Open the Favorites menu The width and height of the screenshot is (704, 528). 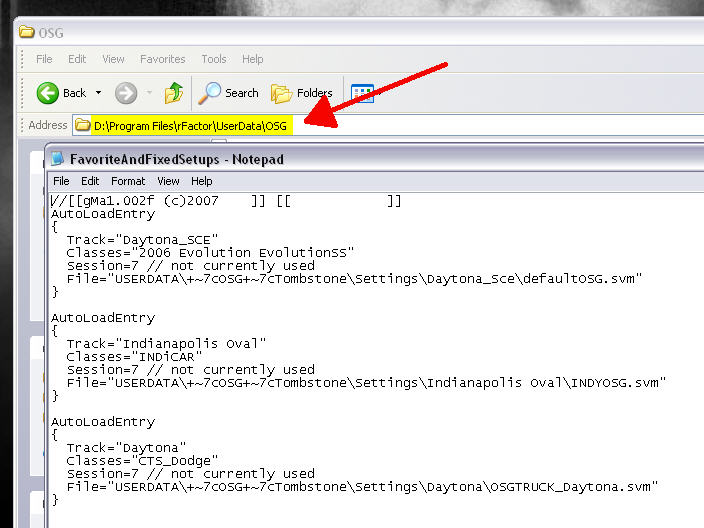point(163,59)
